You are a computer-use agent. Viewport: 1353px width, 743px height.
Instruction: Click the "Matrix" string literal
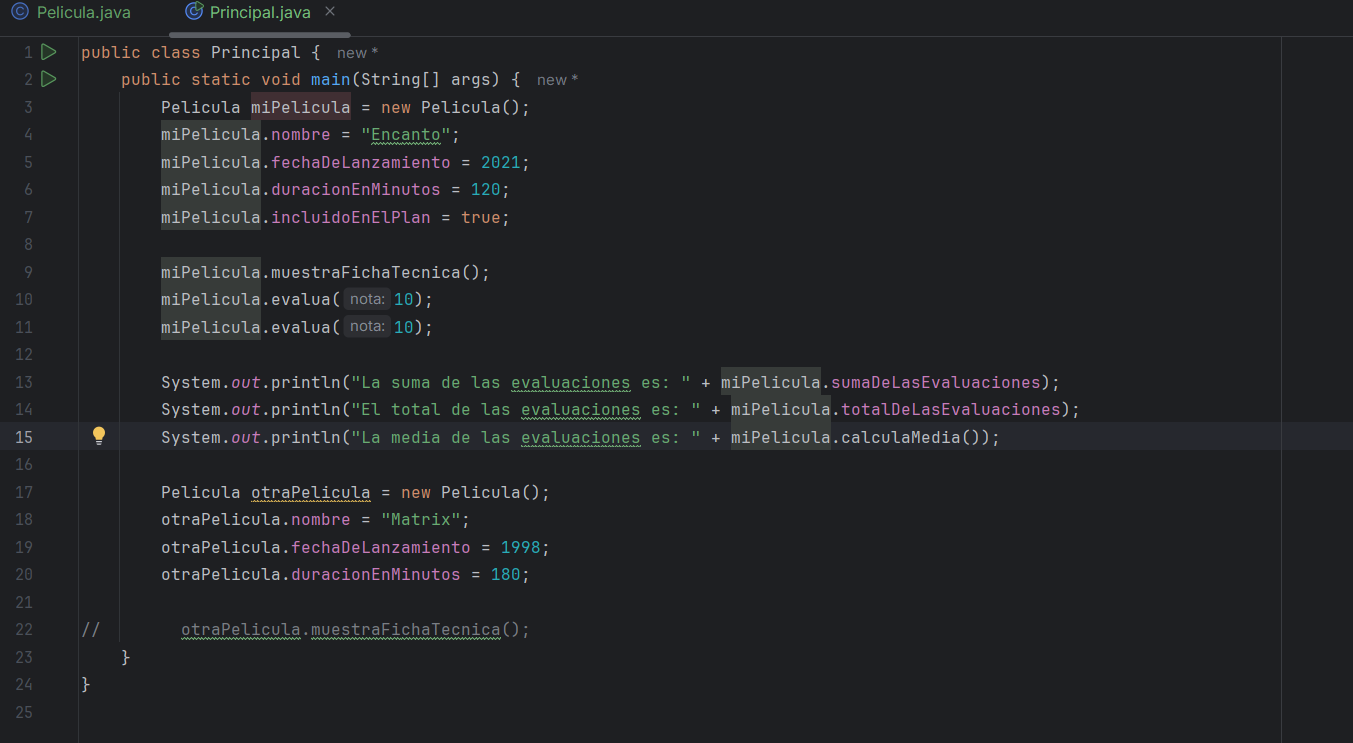tap(420, 520)
